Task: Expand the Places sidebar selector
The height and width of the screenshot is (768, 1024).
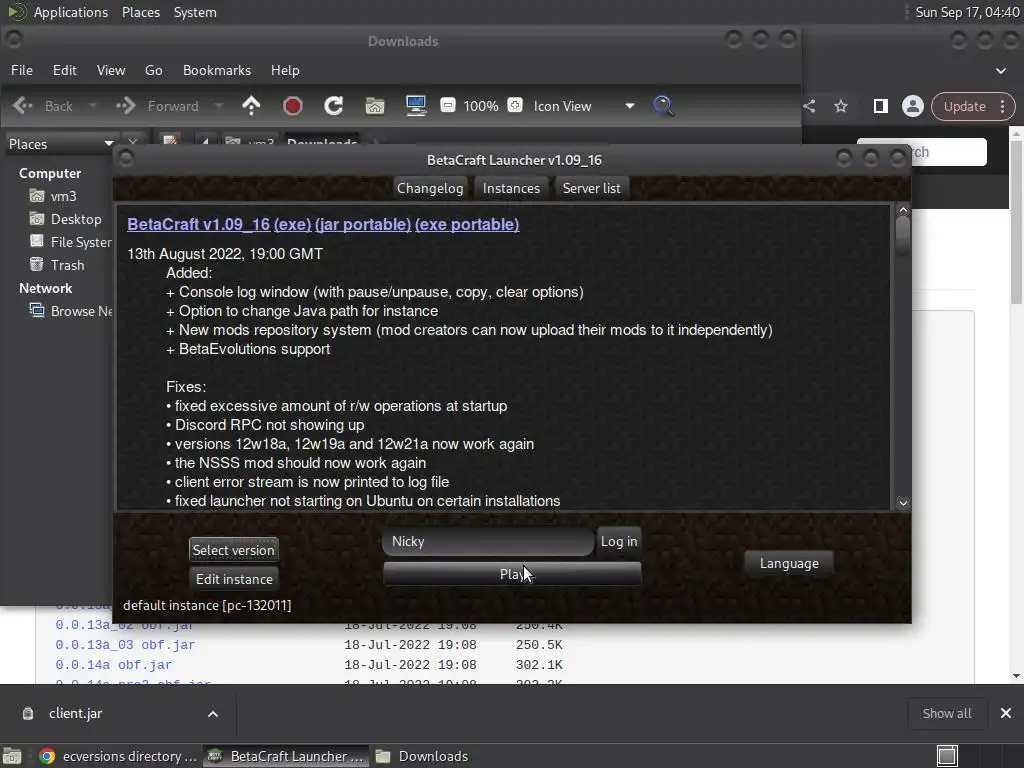Action: tap(60, 144)
